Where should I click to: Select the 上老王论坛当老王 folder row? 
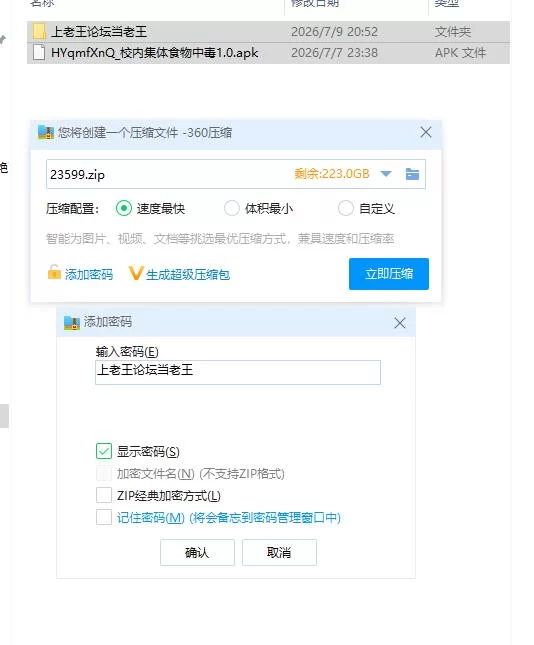tap(268, 32)
